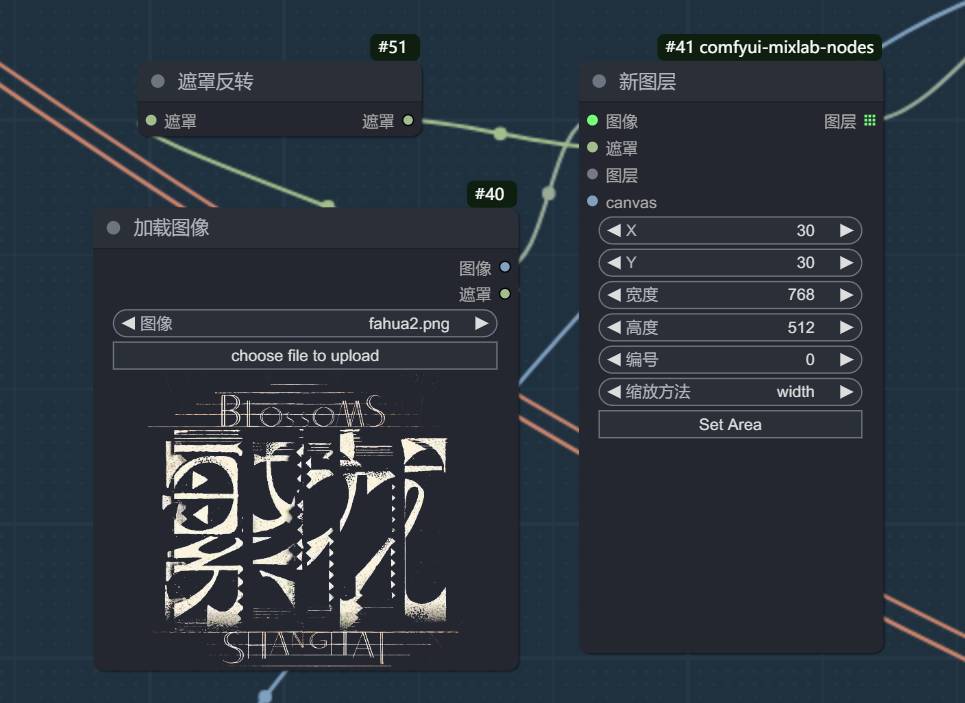Click the 遮罩 output port on 加载图像

pyautogui.click(x=505, y=294)
